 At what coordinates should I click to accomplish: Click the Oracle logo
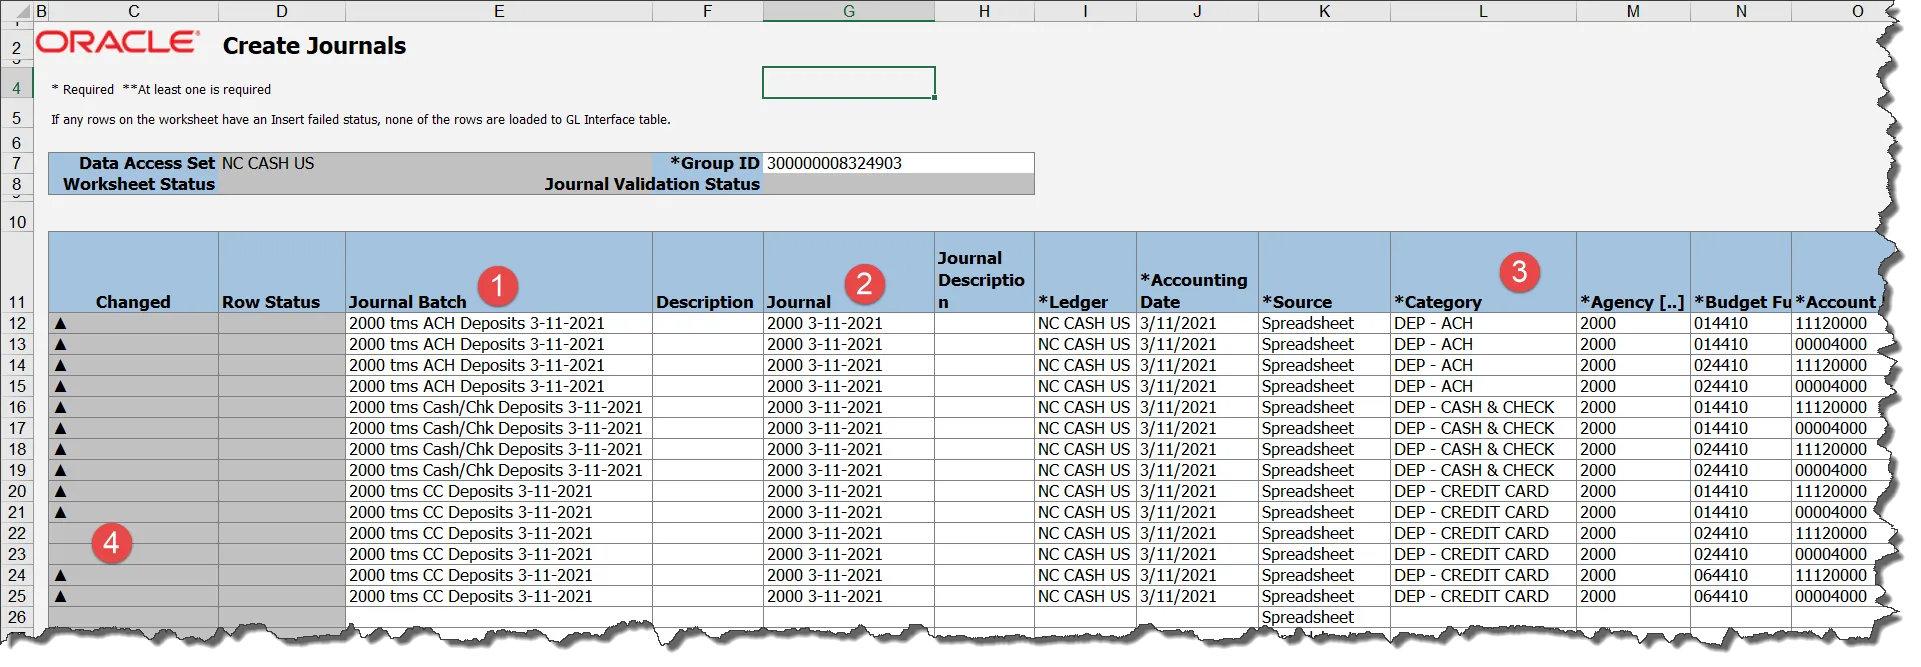(118, 43)
